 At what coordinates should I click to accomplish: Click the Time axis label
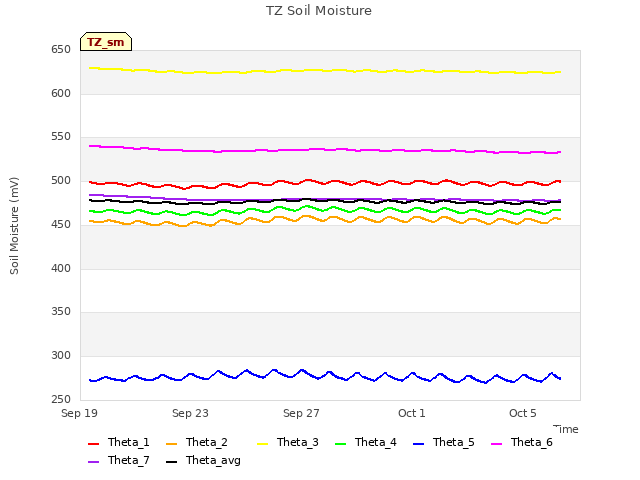(x=566, y=429)
